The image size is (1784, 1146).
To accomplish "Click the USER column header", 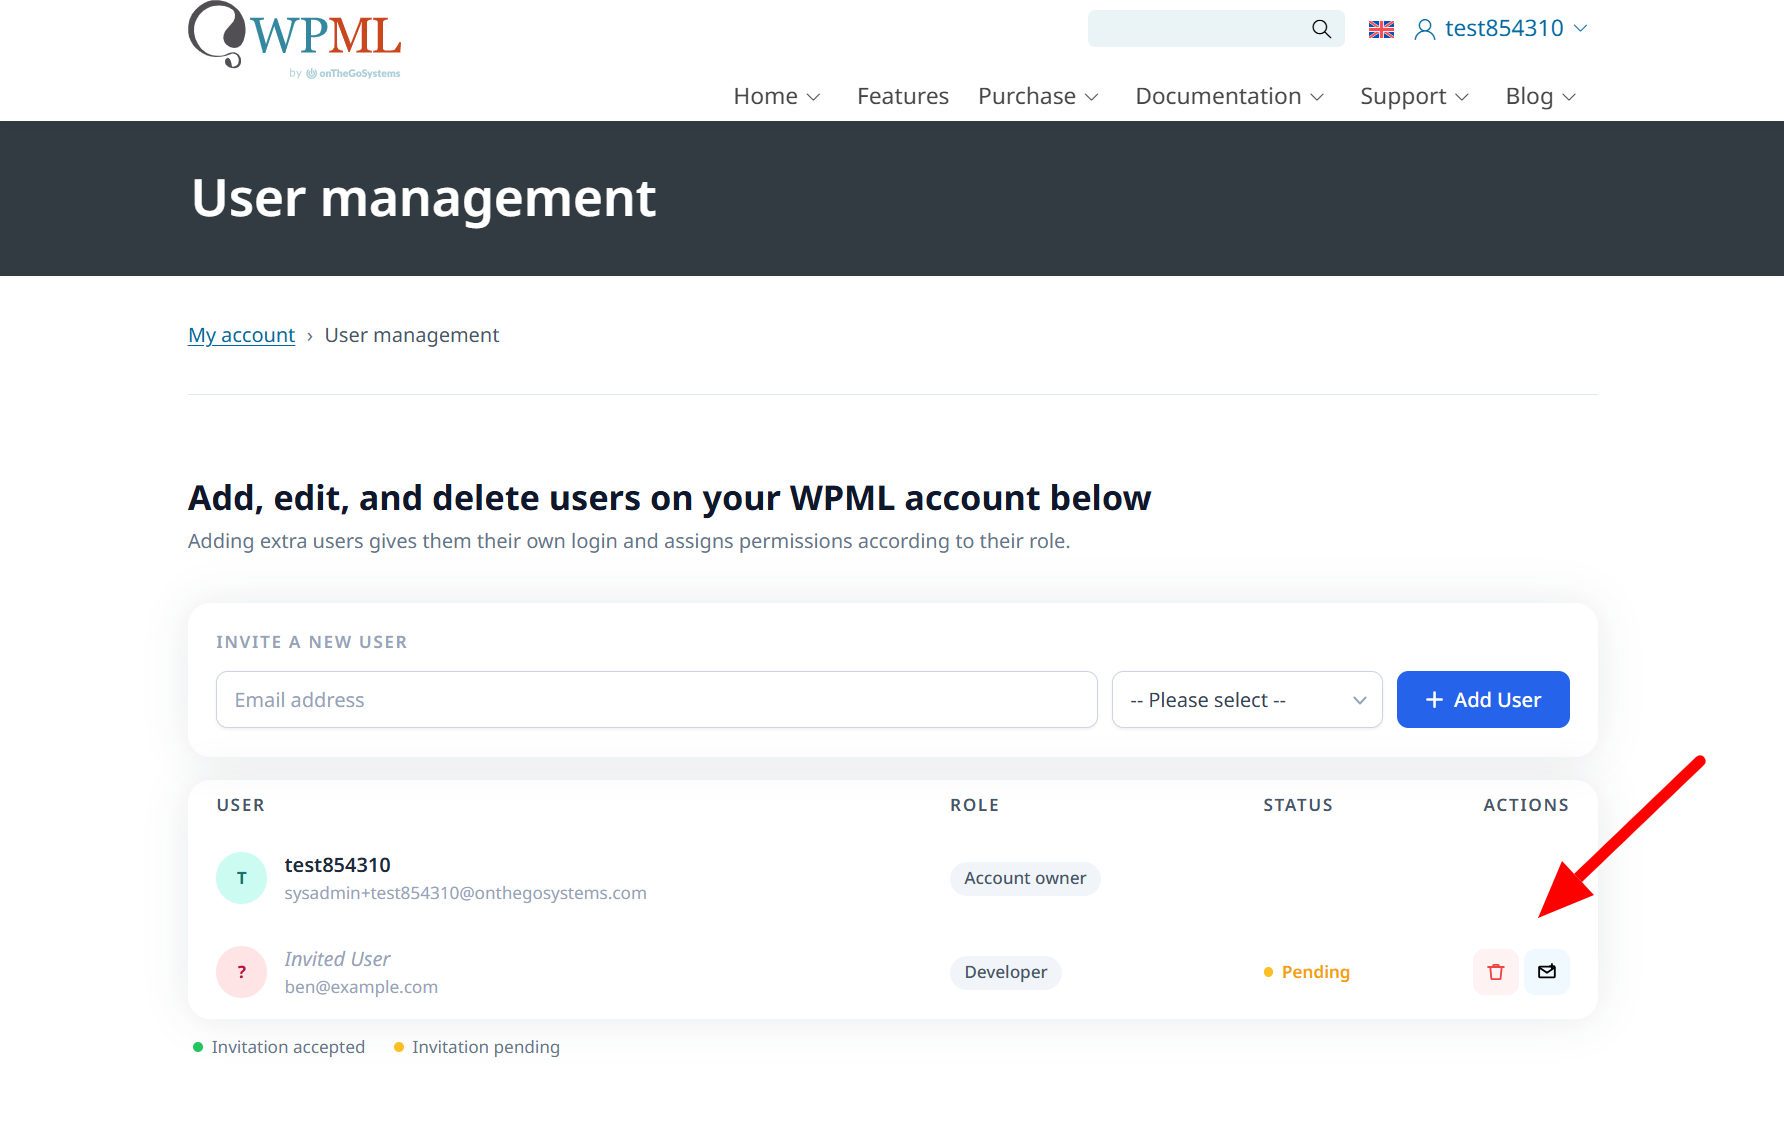I will (x=241, y=805).
